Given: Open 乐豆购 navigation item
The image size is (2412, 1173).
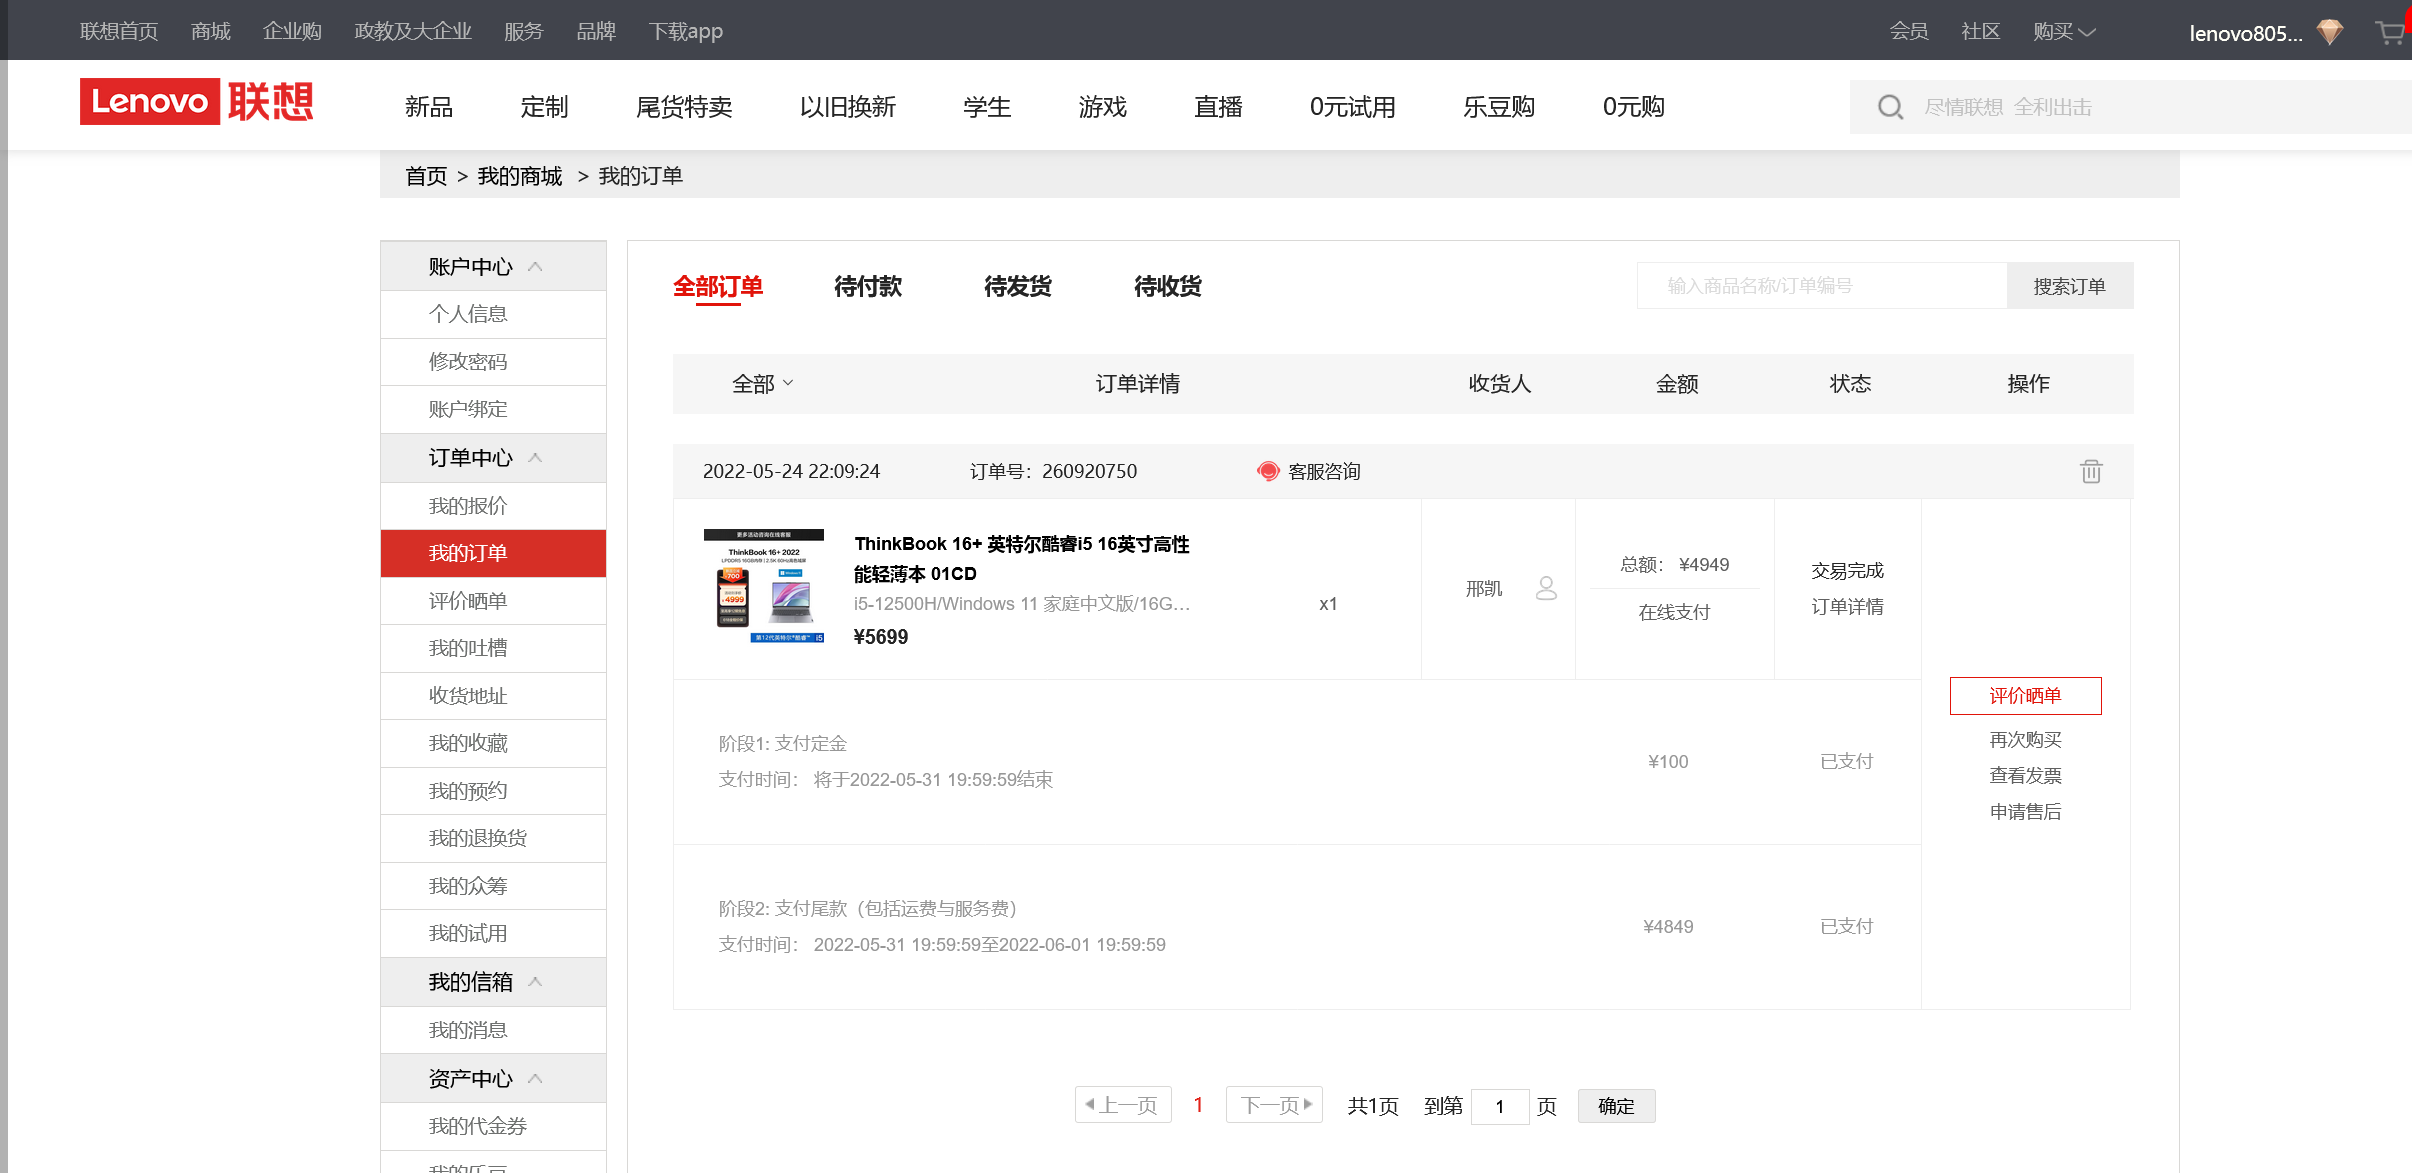Looking at the screenshot, I should [1499, 107].
